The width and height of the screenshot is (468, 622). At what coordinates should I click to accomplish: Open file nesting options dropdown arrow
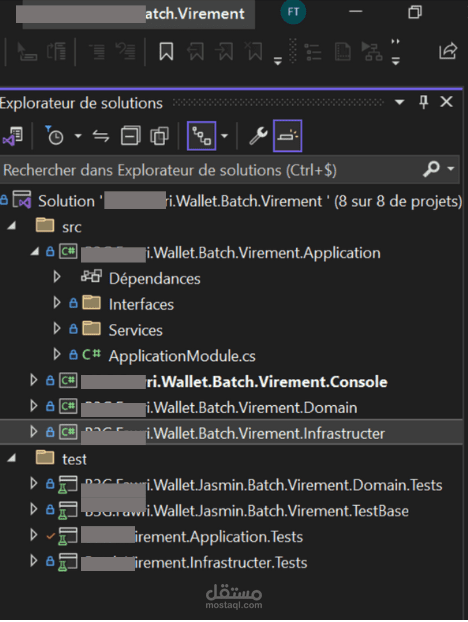[224, 136]
